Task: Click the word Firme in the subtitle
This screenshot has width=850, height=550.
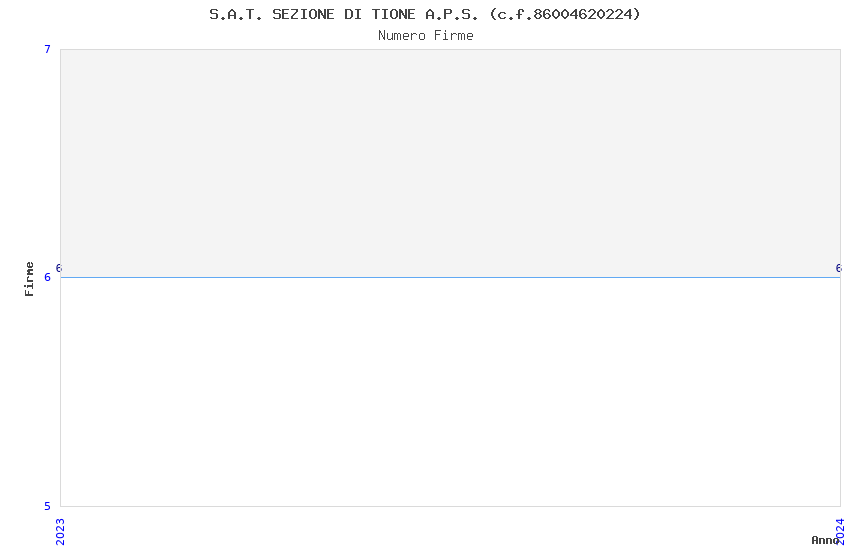Action: coord(454,36)
